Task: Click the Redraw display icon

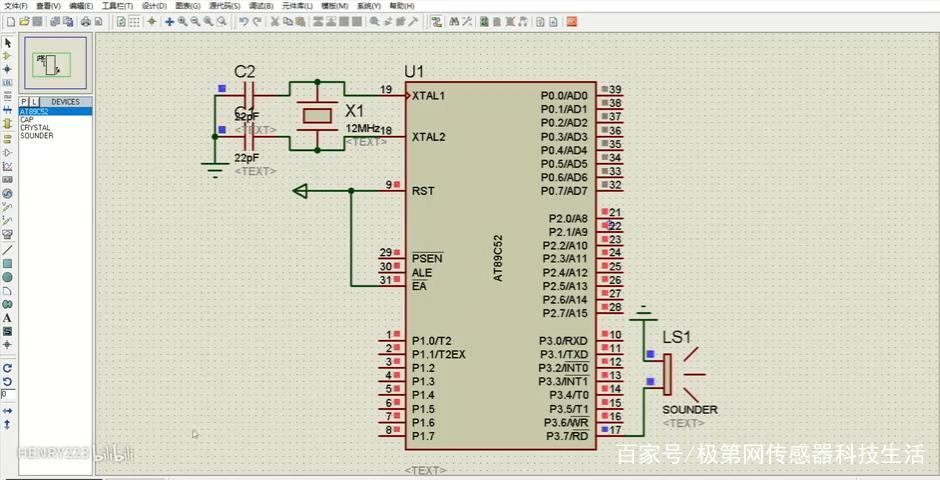Action: tap(122, 22)
